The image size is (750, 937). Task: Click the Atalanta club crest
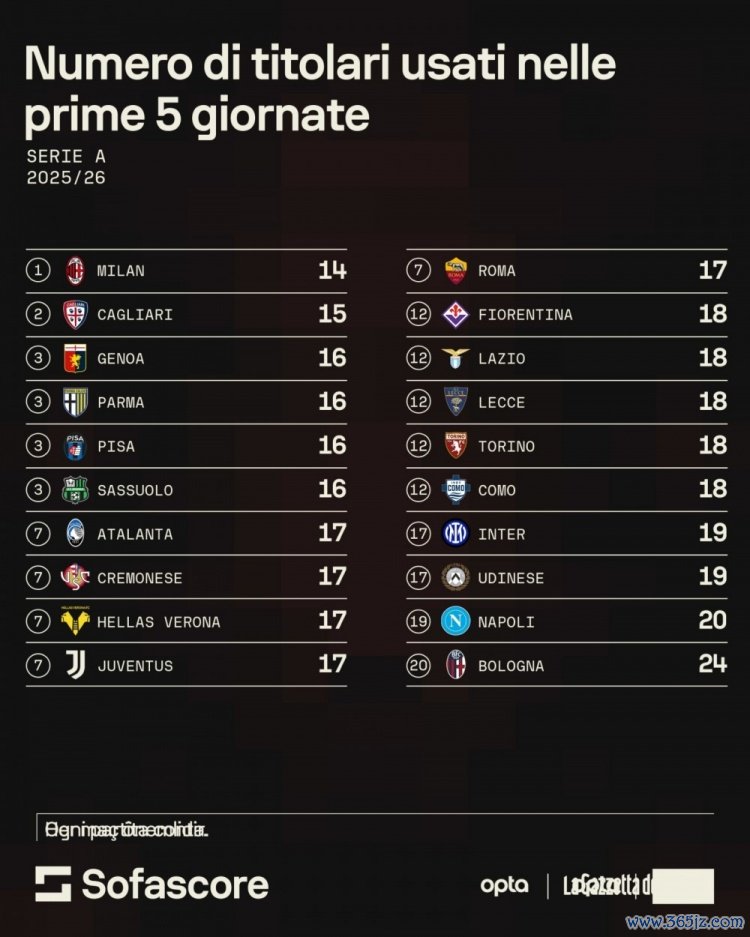[75, 533]
